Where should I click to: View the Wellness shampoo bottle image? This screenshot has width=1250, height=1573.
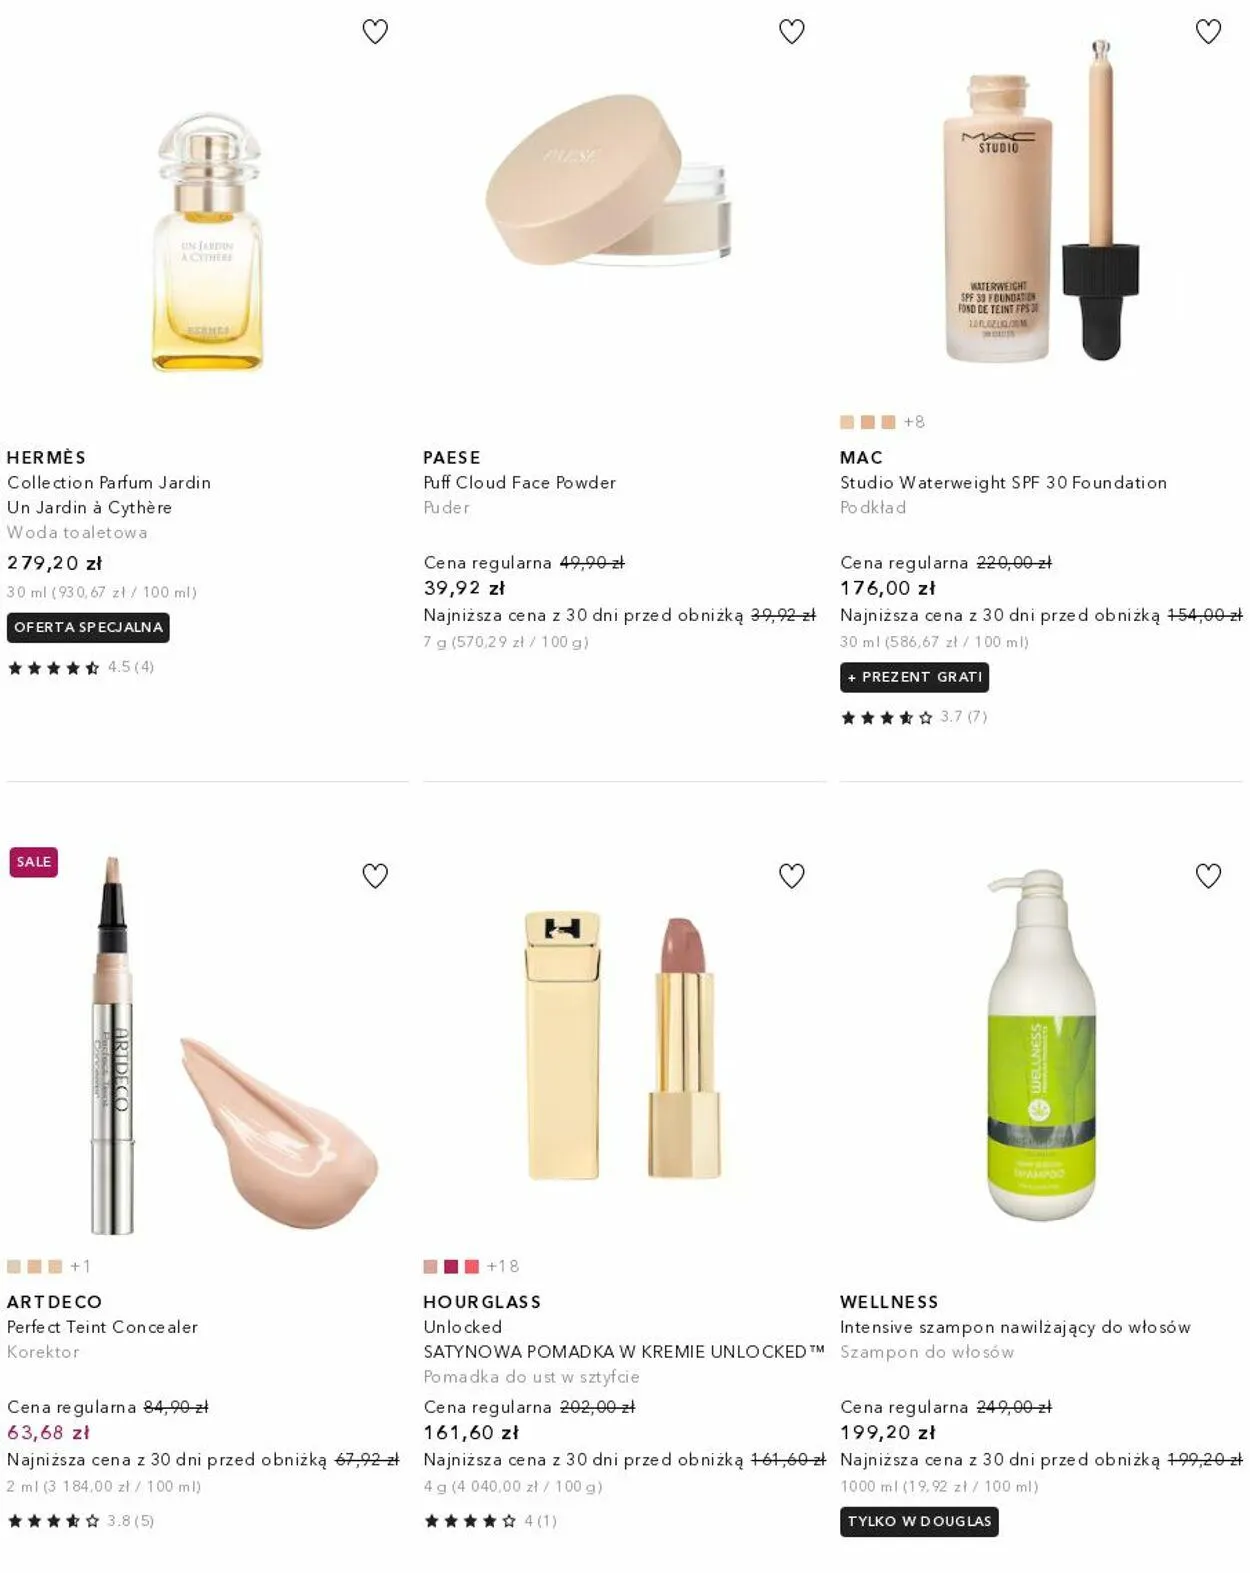1041,1045
